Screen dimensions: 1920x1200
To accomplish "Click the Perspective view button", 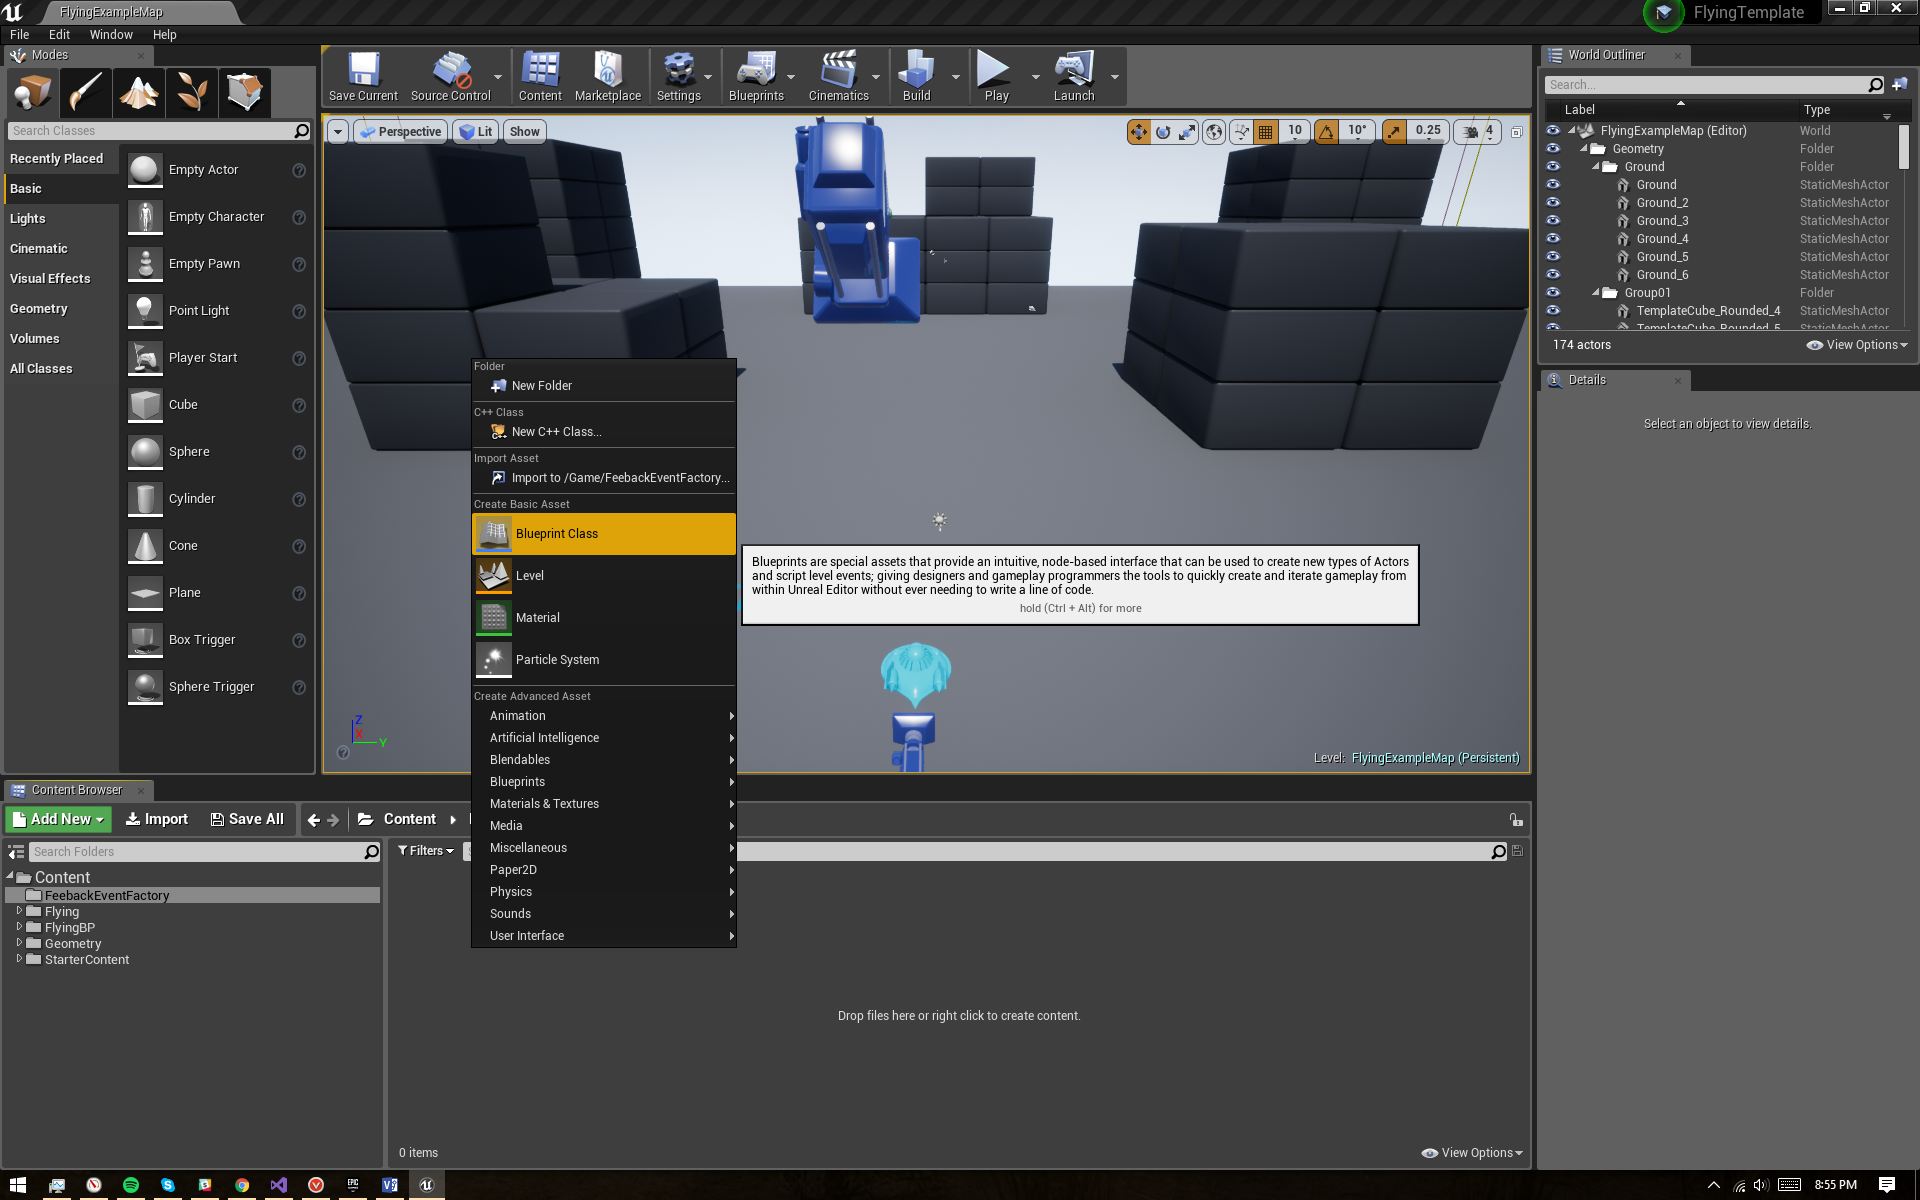I will tap(400, 132).
